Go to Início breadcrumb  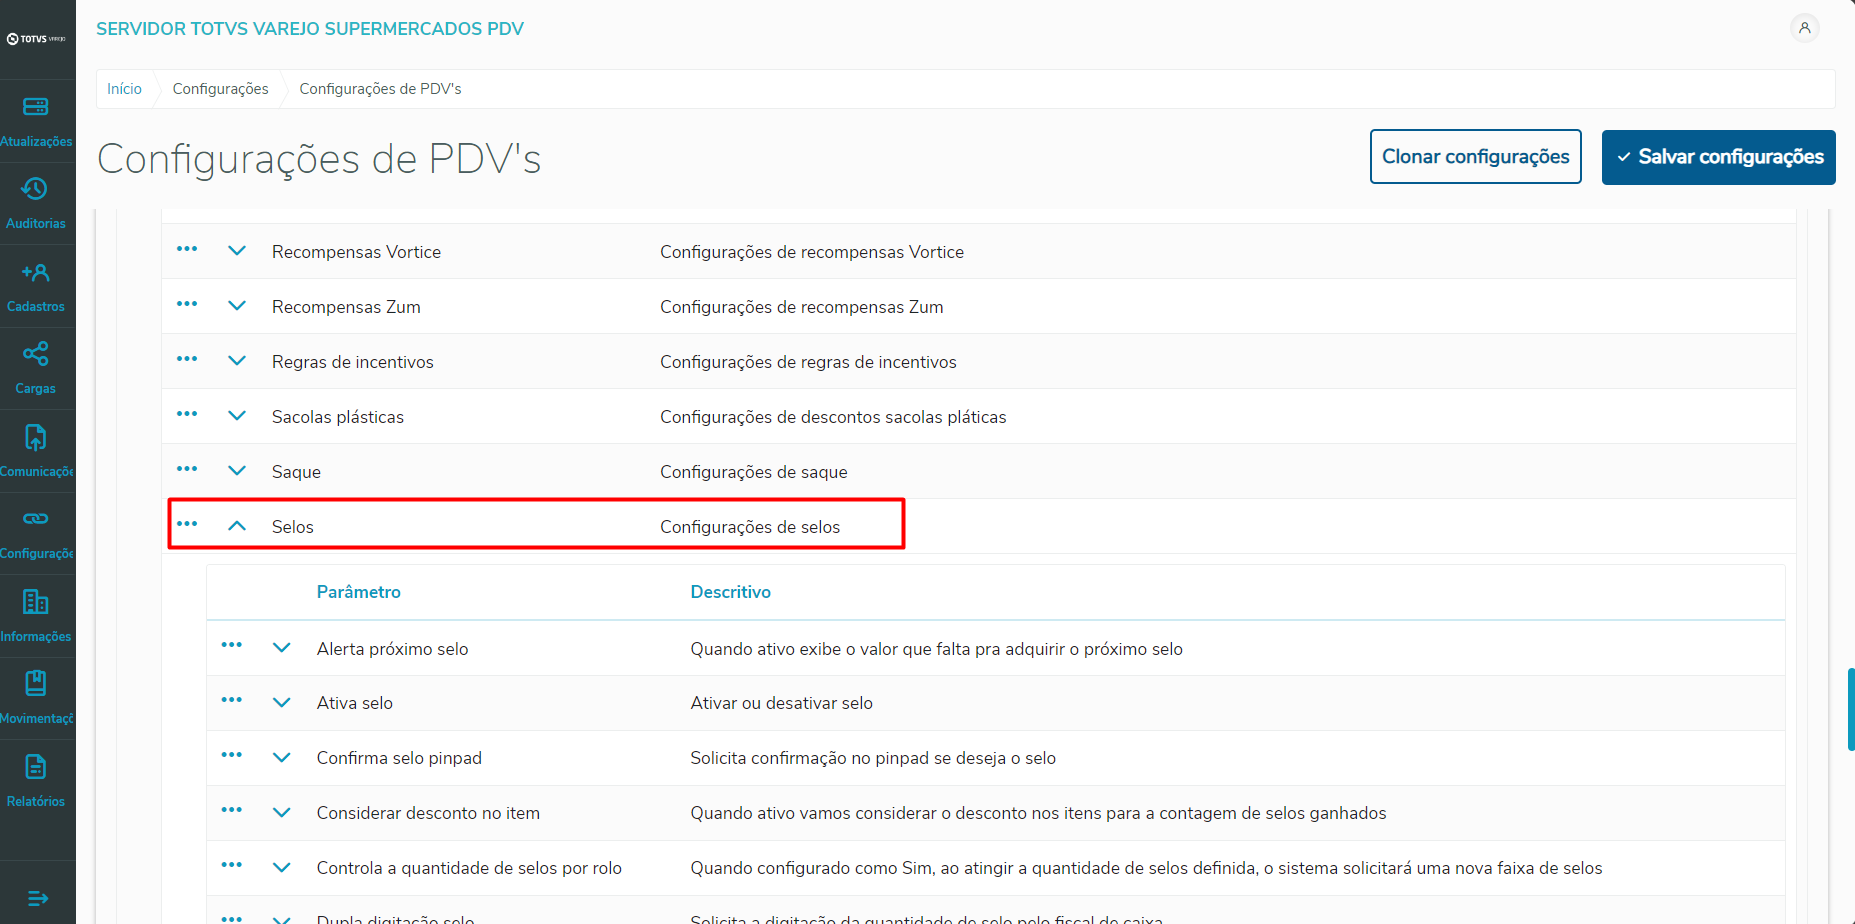(x=124, y=89)
